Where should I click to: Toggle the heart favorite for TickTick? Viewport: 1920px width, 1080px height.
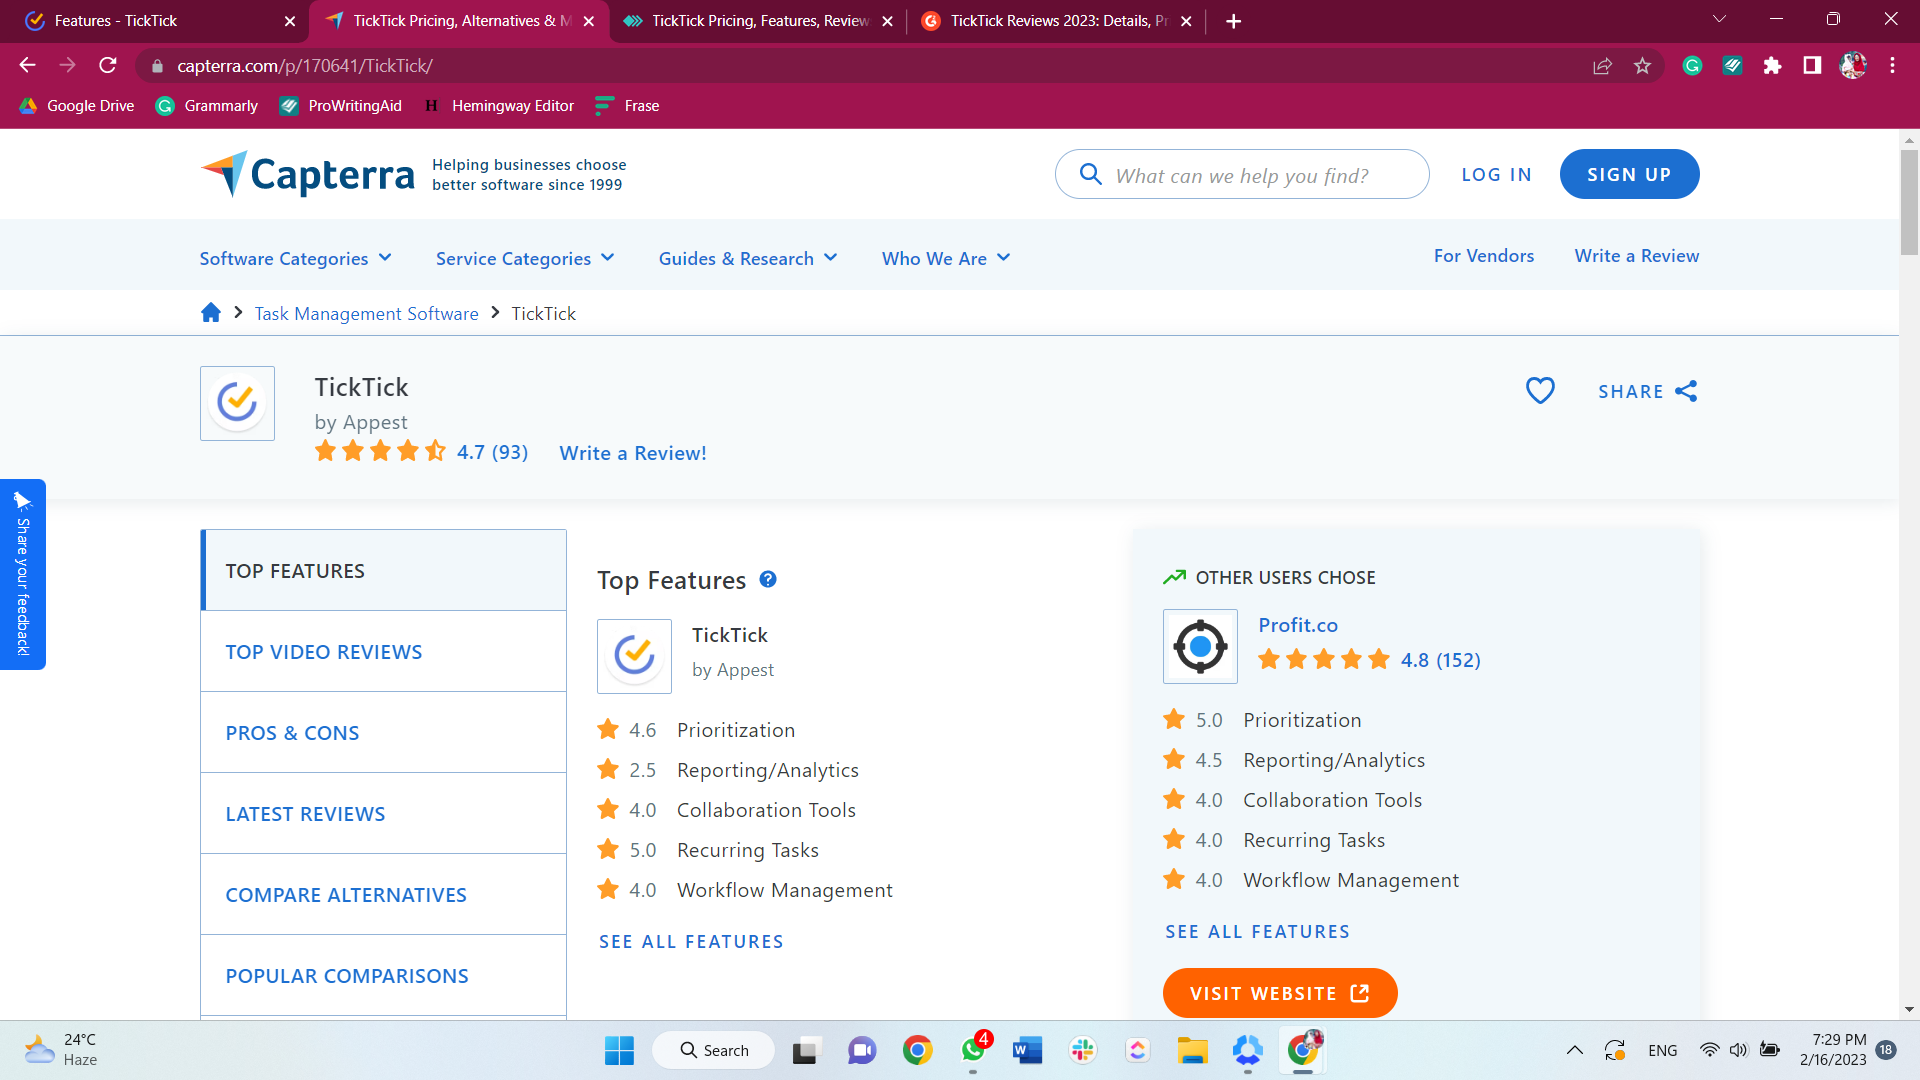[1540, 390]
